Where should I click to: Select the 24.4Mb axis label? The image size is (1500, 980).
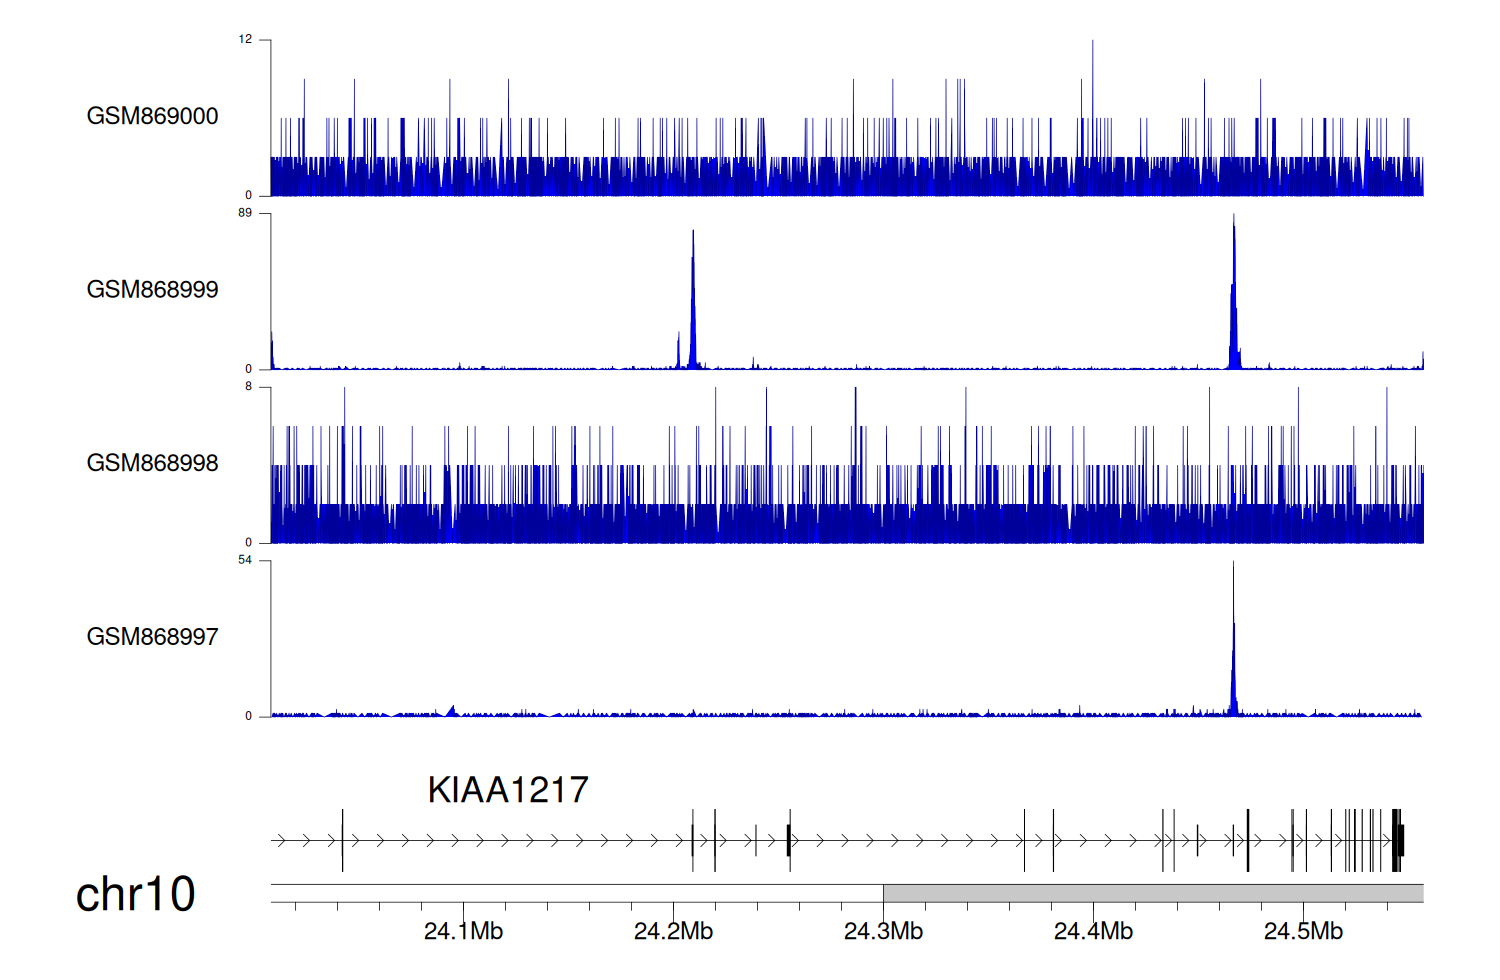pos(1093,932)
